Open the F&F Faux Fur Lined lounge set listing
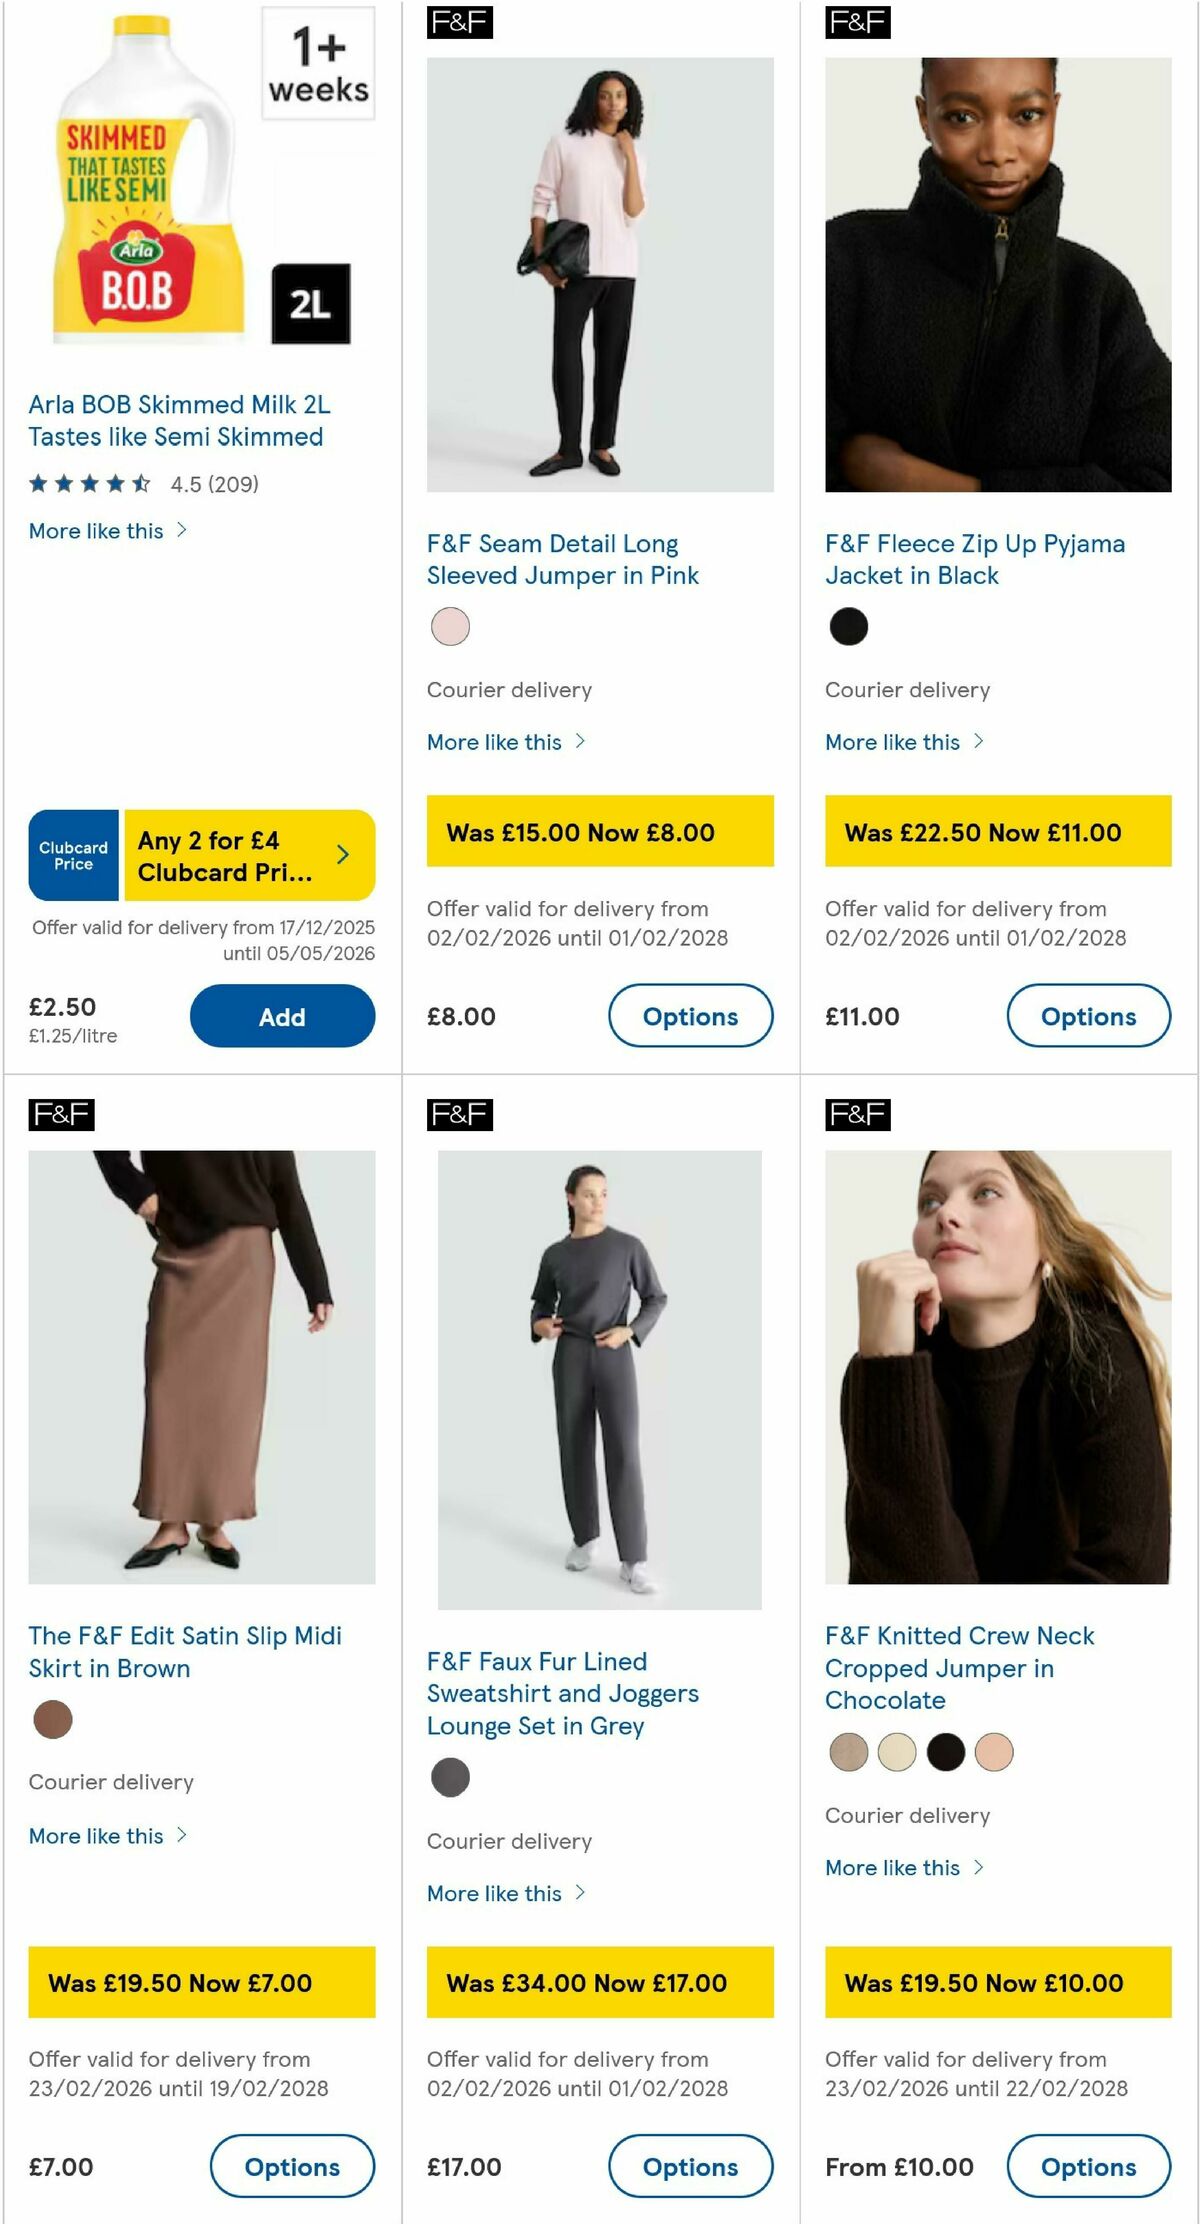 563,1693
